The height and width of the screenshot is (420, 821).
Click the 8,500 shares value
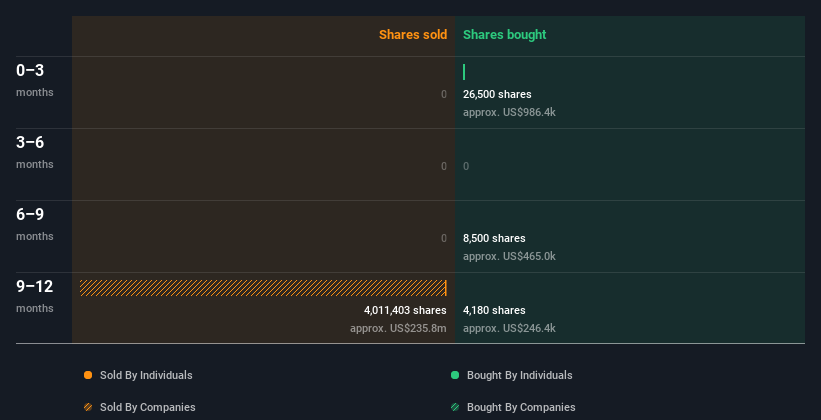point(494,238)
